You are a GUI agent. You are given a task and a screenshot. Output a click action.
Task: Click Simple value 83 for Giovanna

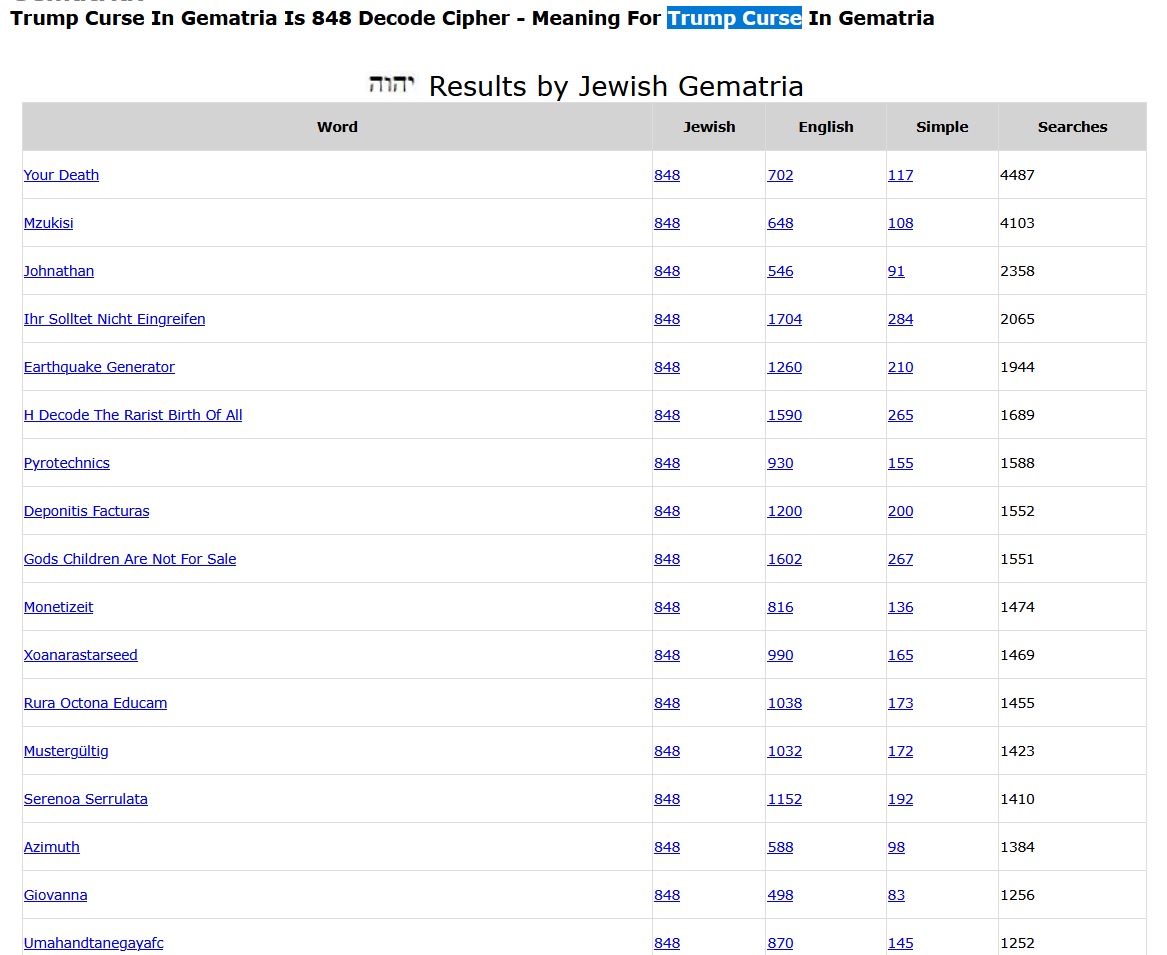[x=896, y=895]
